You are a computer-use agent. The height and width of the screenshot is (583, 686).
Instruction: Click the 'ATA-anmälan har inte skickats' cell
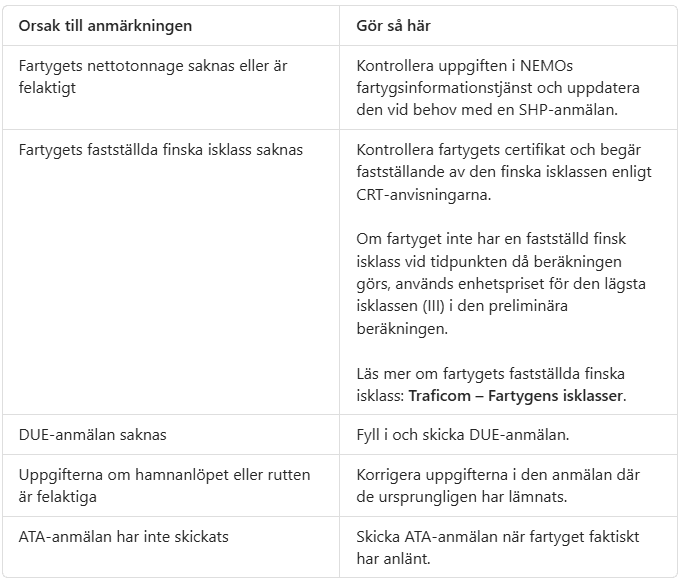pyautogui.click(x=171, y=548)
